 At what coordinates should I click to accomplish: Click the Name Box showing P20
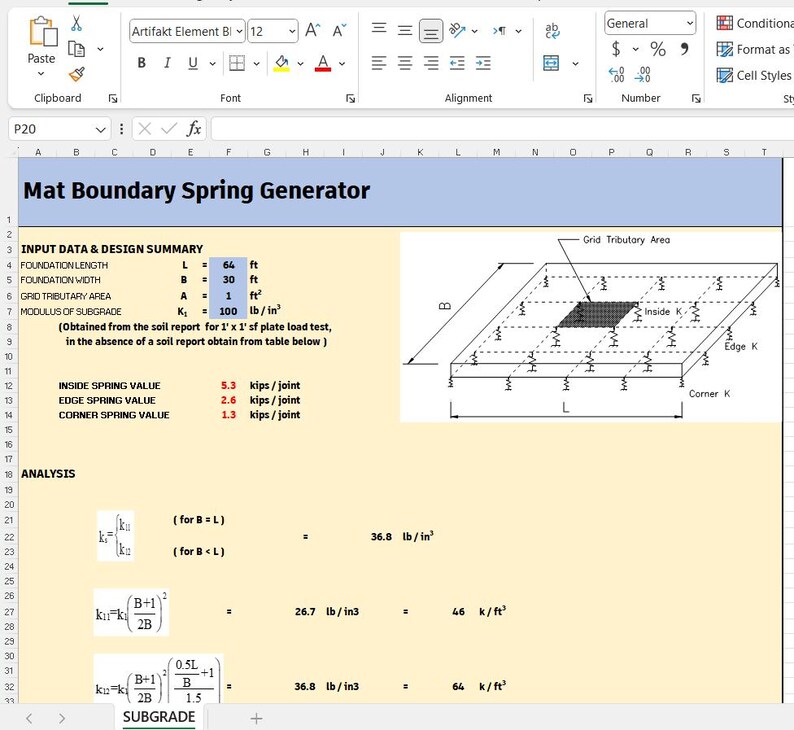pos(51,129)
